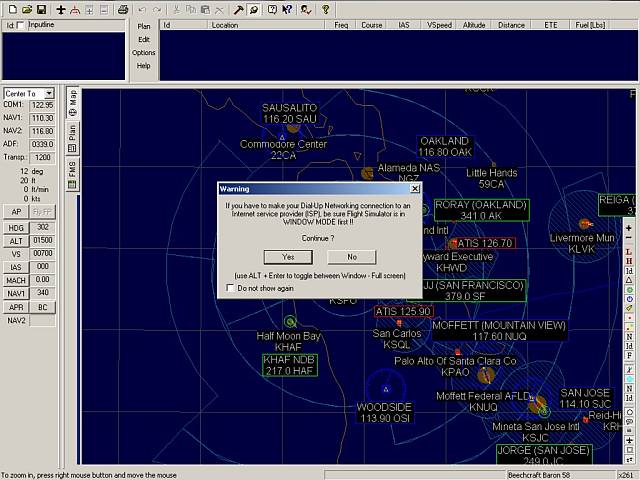Click the Save disk toolbar icon
Image resolution: width=640 pixels, height=480 pixels.
point(40,9)
